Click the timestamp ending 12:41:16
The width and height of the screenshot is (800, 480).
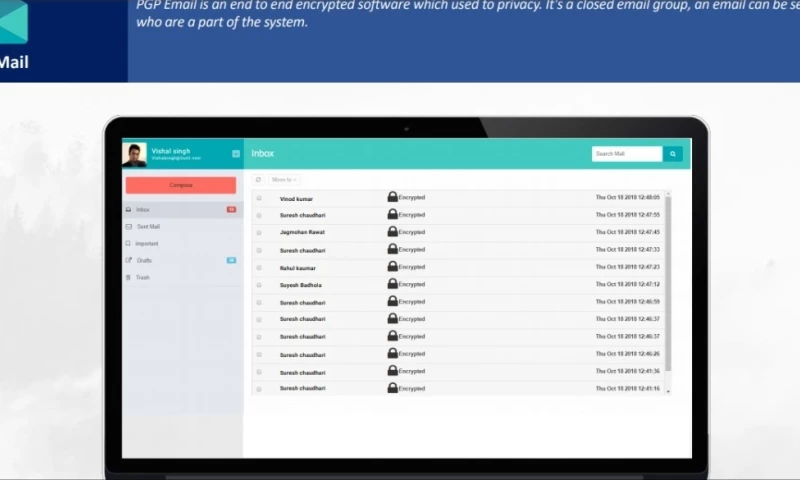coord(628,389)
